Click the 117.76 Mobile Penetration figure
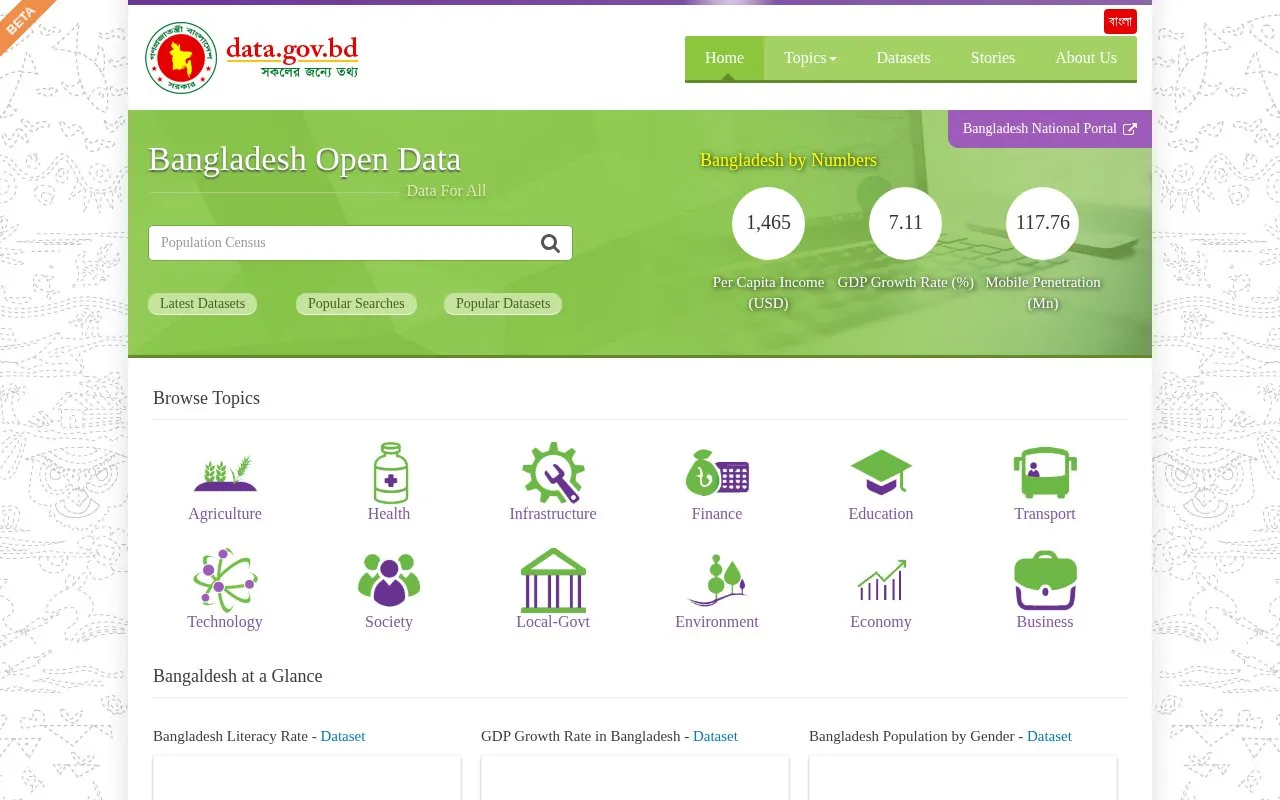The height and width of the screenshot is (800, 1280). click(x=1043, y=223)
